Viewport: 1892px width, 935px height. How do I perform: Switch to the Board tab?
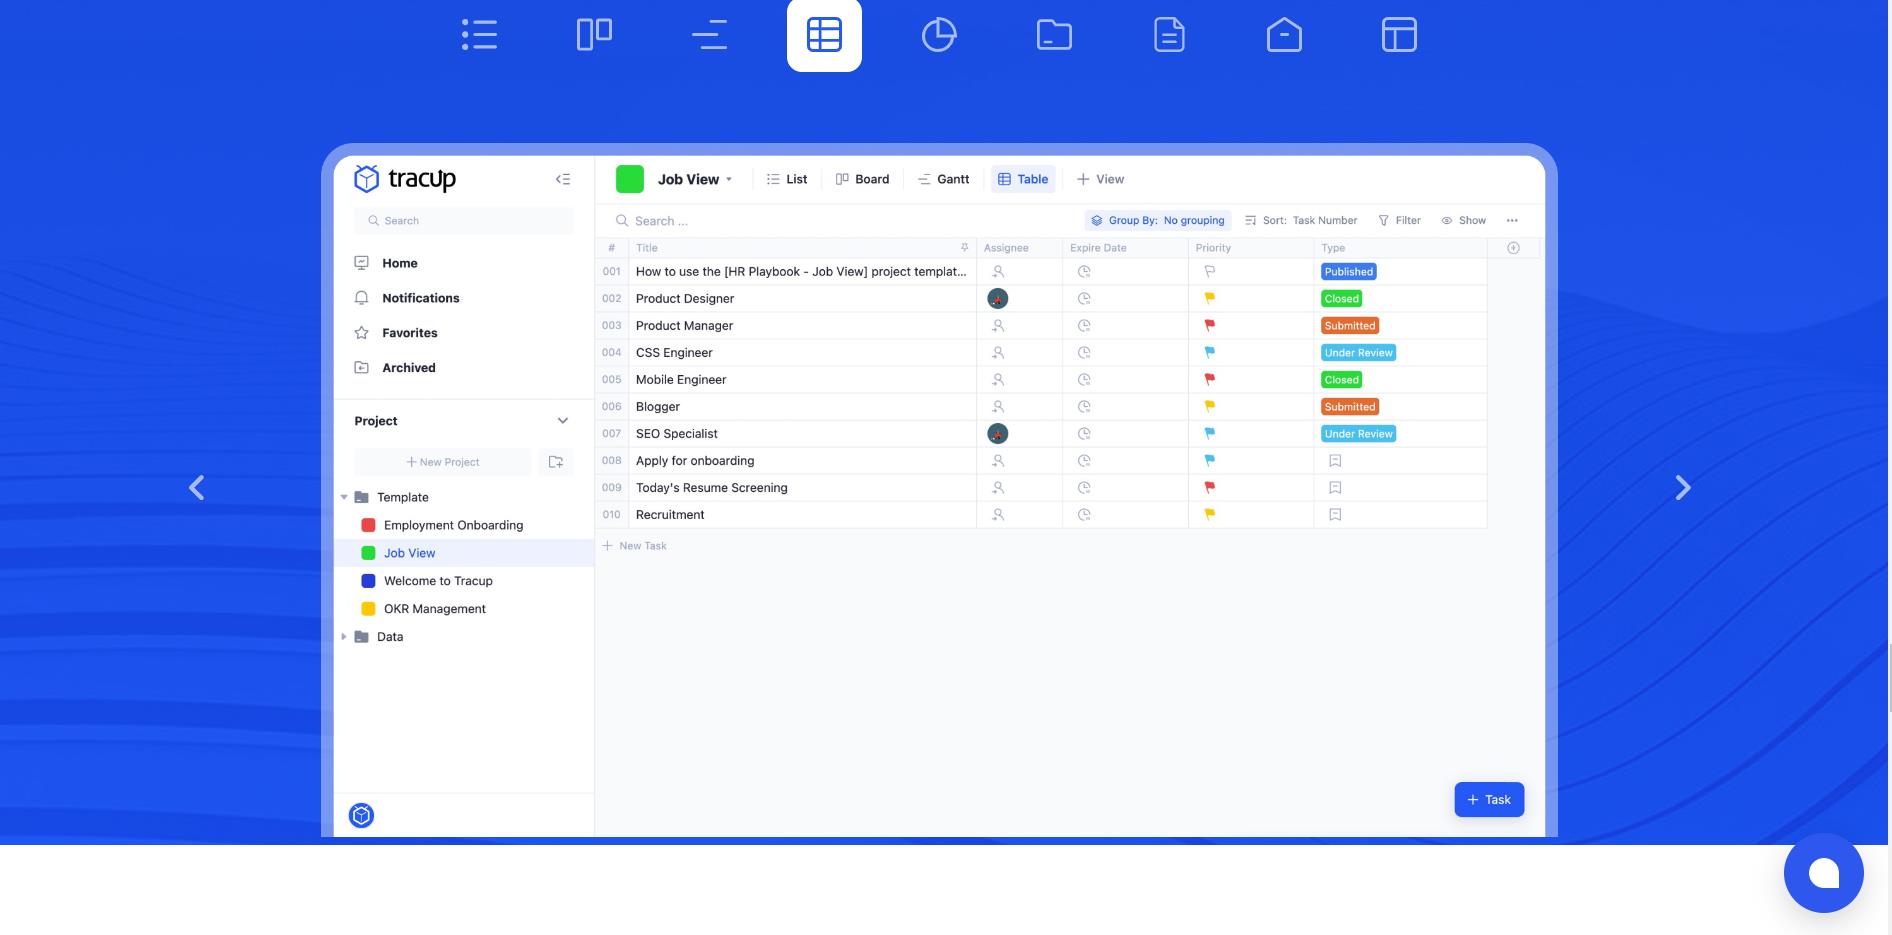click(x=862, y=179)
